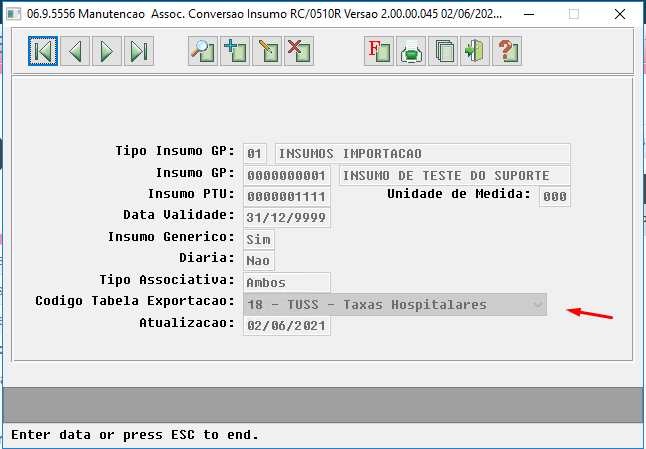Click the 'Tipo Associativa:' label

167,280
